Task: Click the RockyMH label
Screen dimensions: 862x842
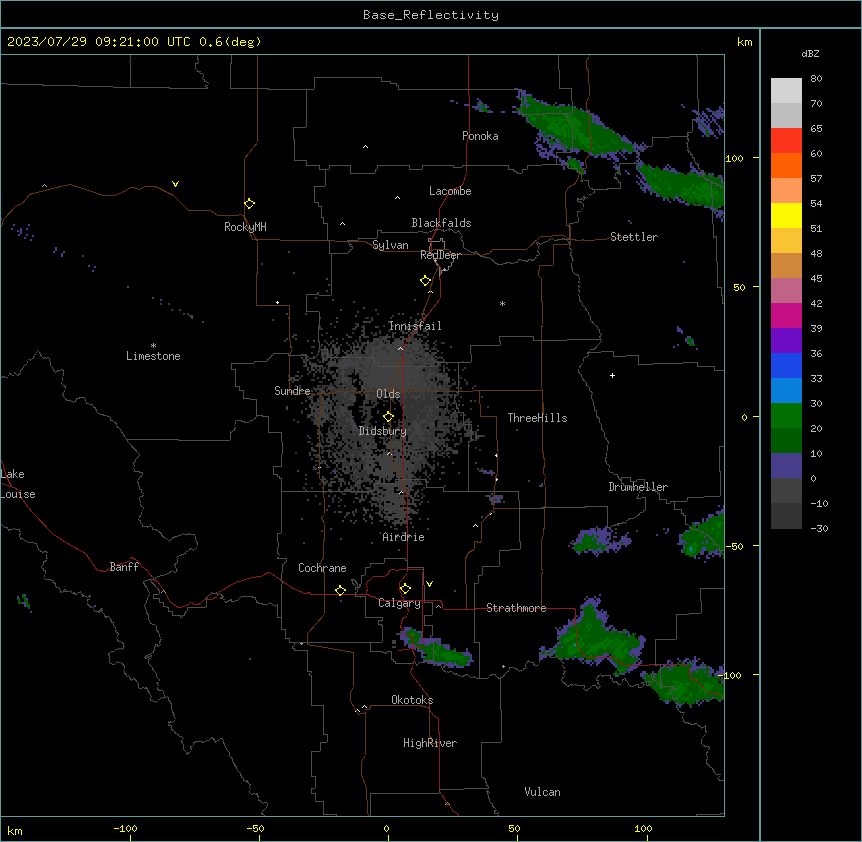Action: click(245, 227)
